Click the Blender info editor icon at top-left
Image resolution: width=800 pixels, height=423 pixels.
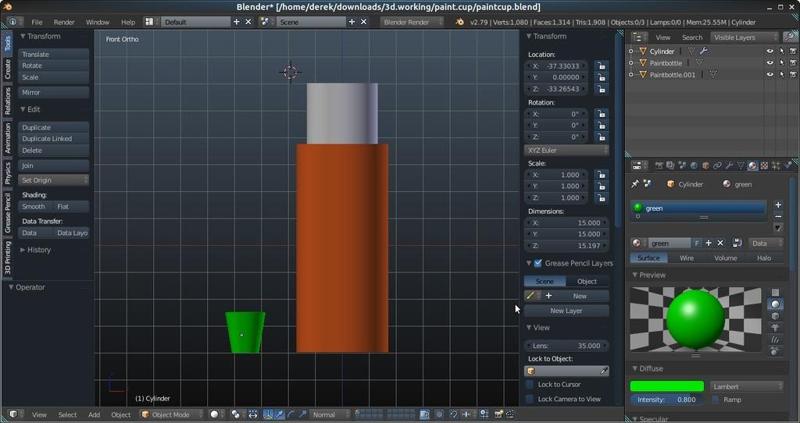point(13,21)
